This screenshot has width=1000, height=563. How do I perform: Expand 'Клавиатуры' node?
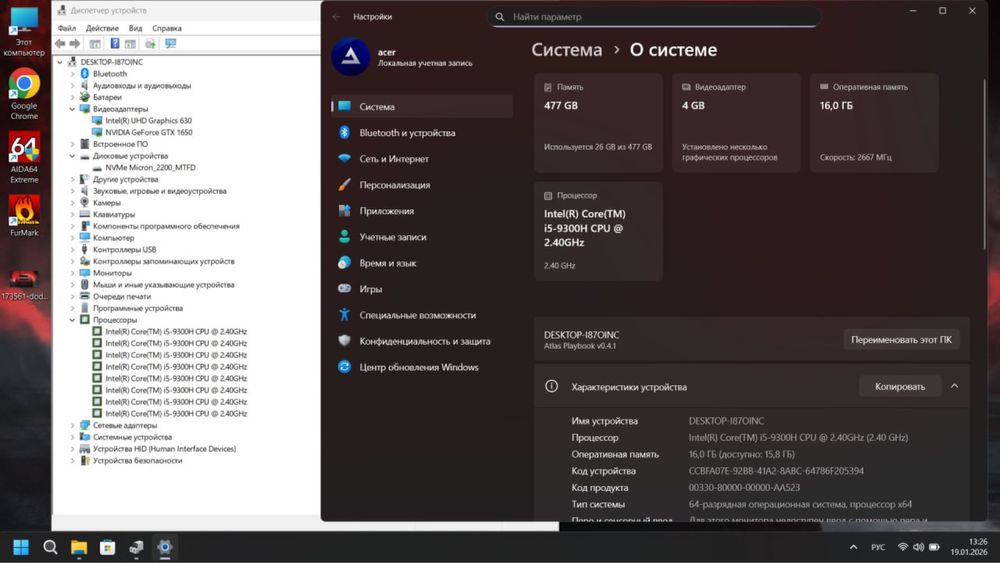72,214
